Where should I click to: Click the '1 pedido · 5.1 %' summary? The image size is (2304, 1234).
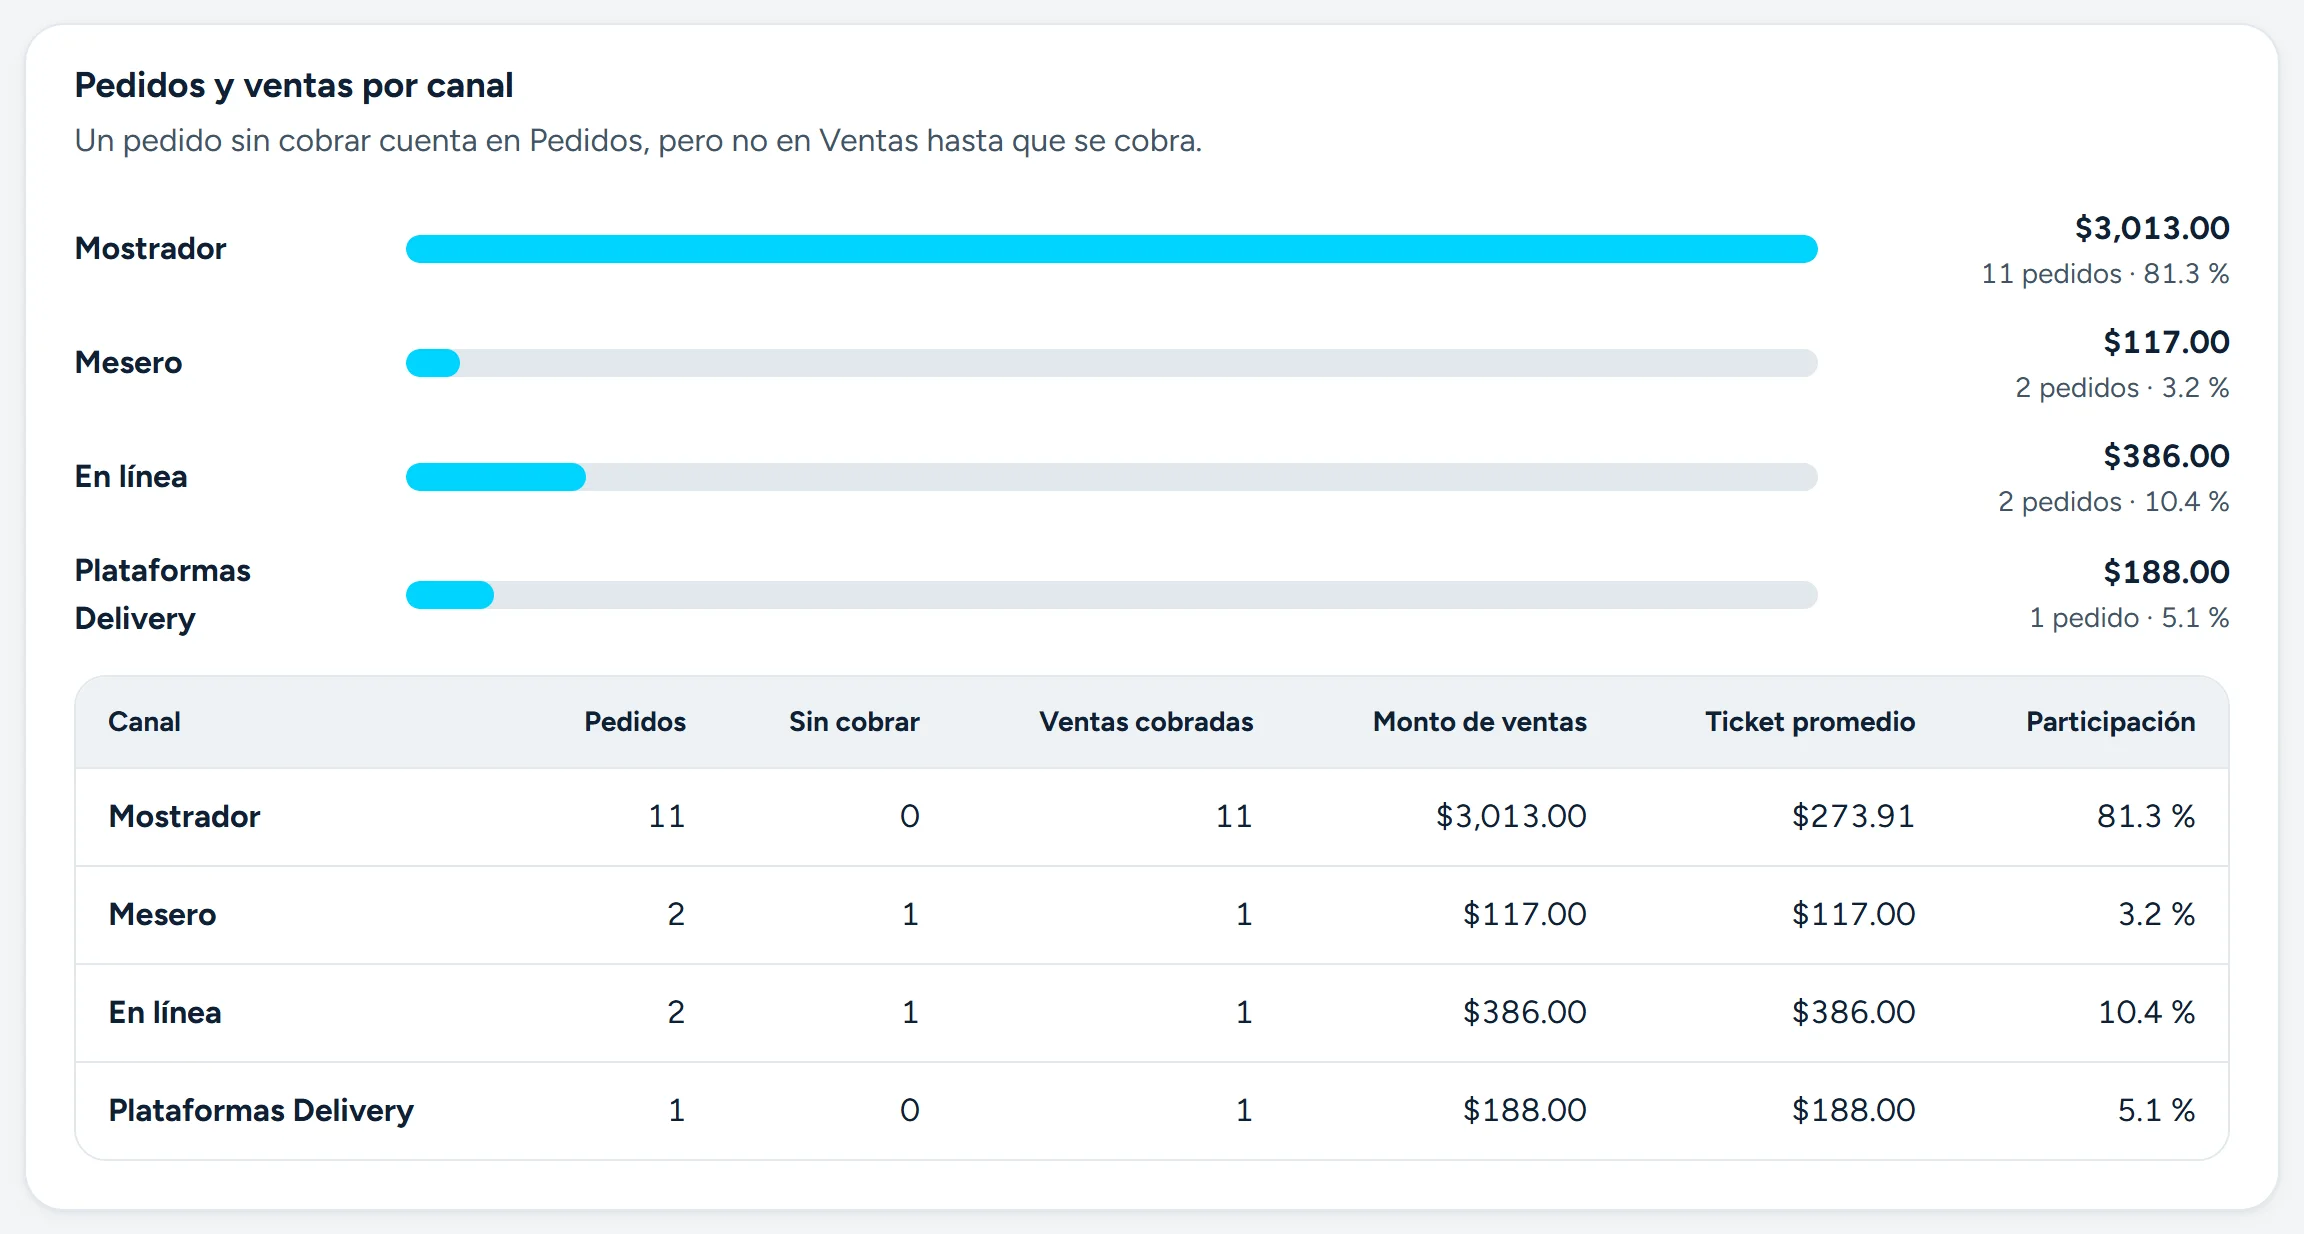[2129, 618]
